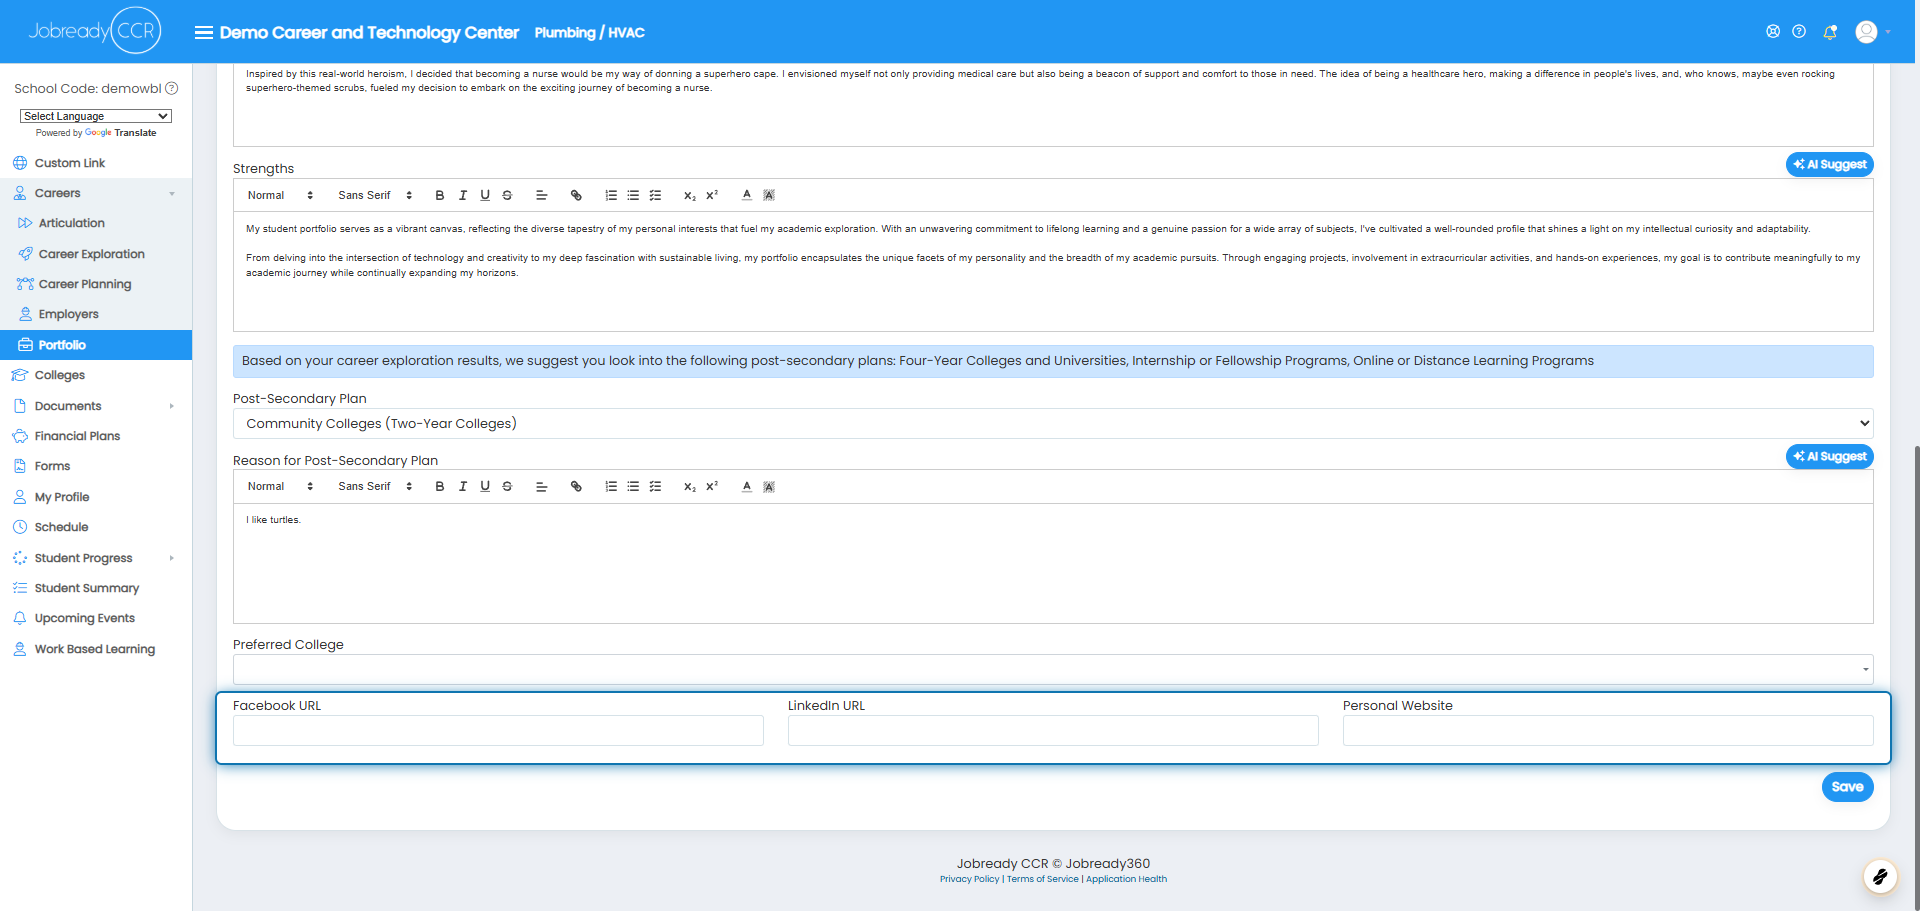Toggle bold in the Reason for Post-Secondary Plan toolbar
This screenshot has width=1920, height=911.
[440, 486]
